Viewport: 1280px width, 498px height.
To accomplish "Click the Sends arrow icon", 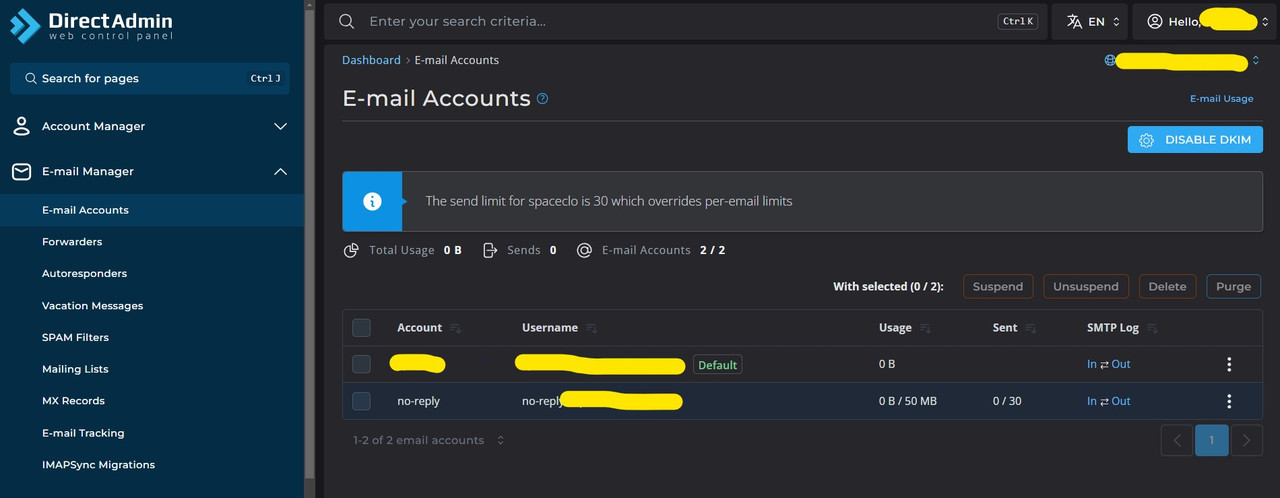I will click(490, 250).
